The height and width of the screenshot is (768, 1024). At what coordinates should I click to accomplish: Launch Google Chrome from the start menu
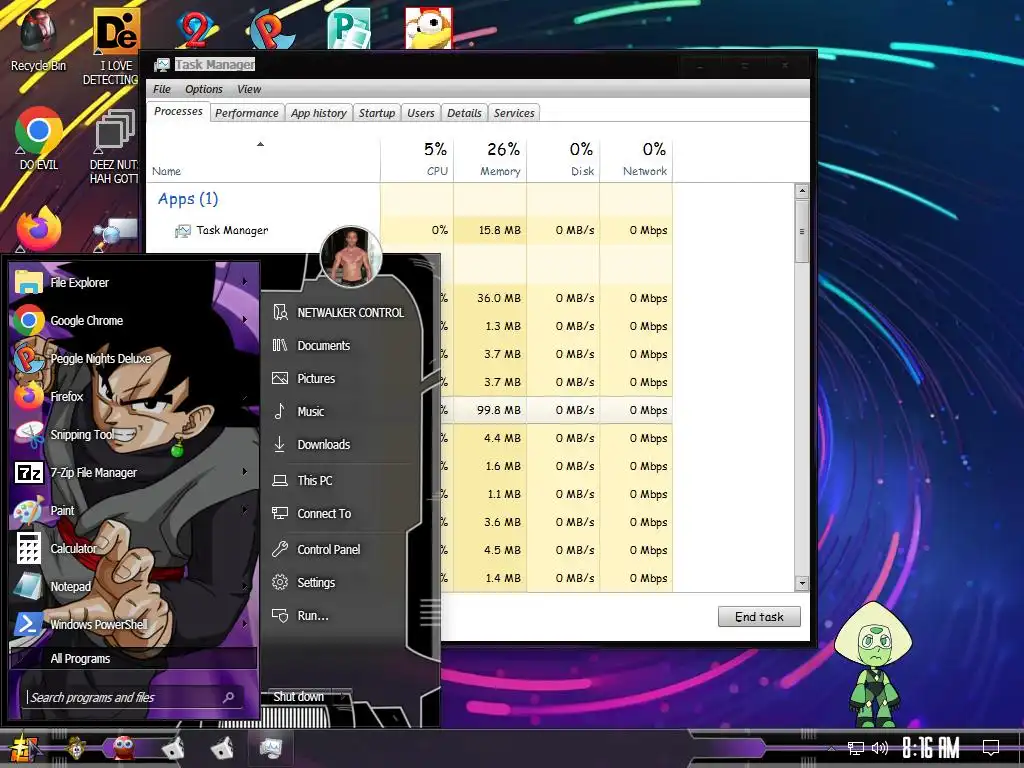point(134,320)
